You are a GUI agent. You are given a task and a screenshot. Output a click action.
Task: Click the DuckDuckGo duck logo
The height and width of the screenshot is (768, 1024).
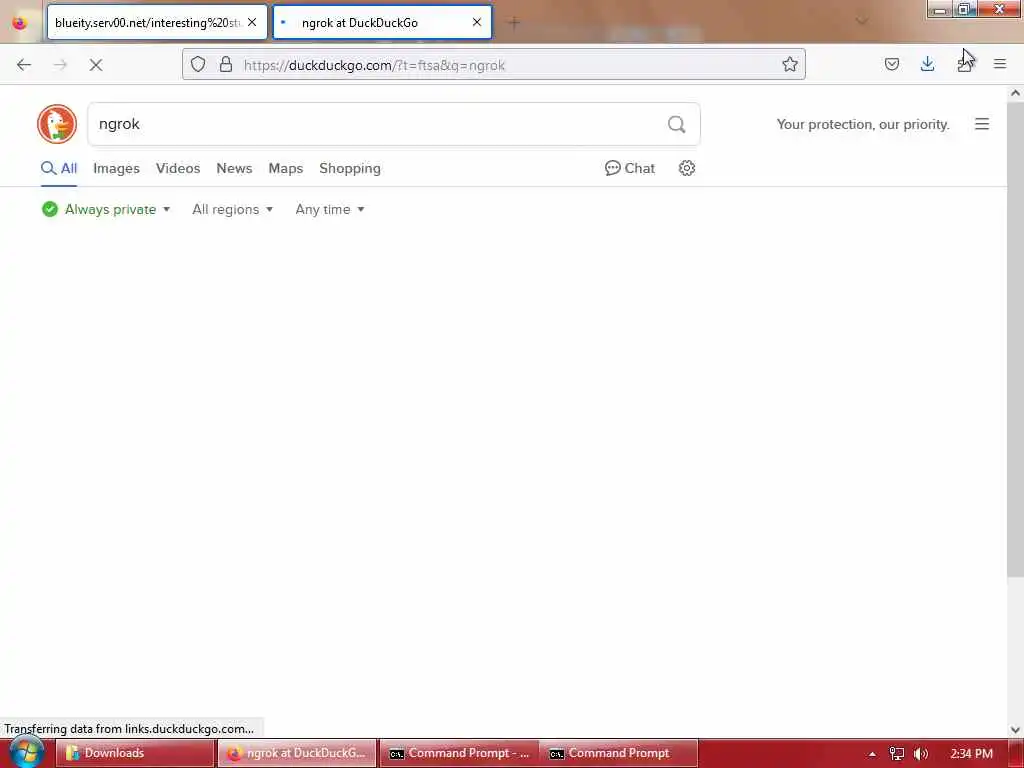[x=57, y=124]
